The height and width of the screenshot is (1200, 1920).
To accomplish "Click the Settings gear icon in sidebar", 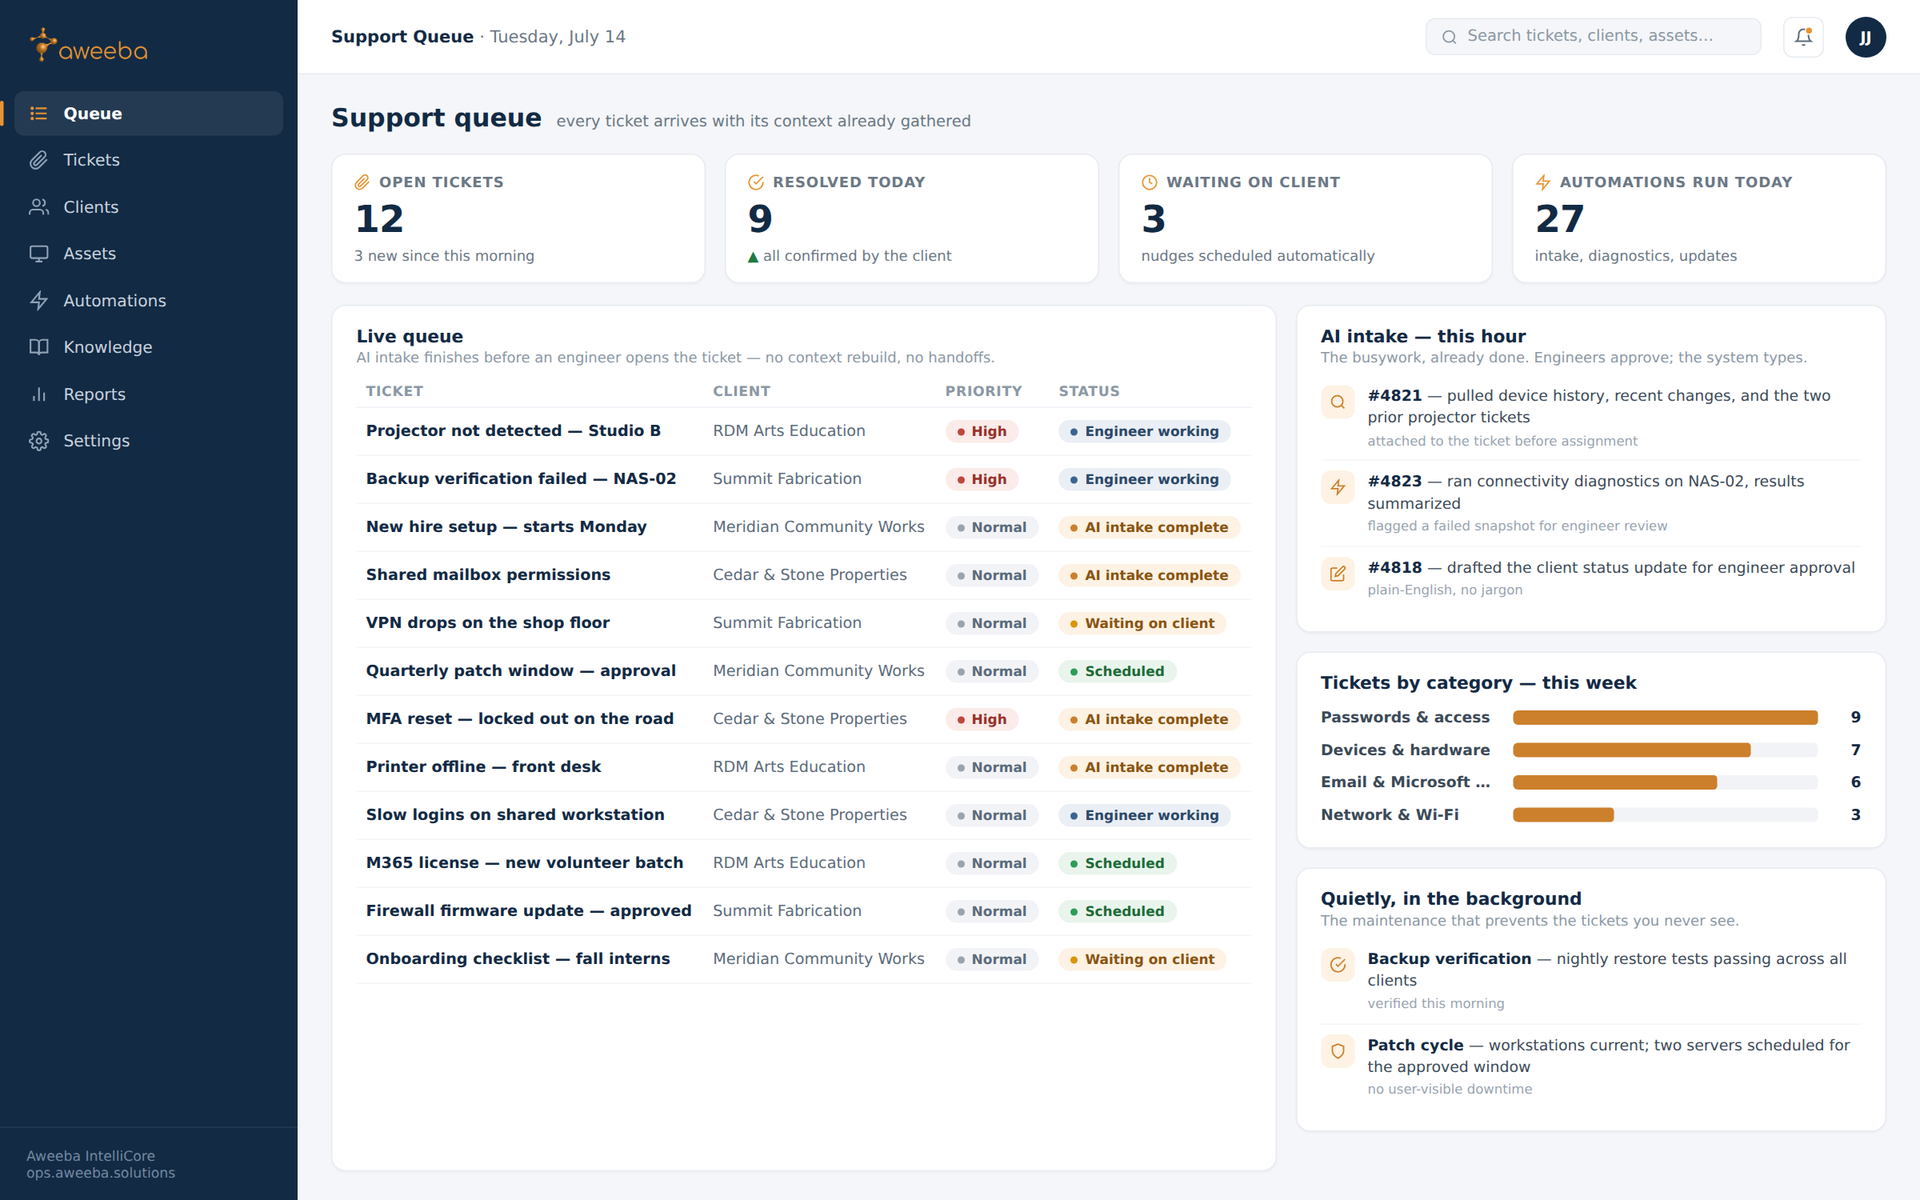I will tap(39, 441).
